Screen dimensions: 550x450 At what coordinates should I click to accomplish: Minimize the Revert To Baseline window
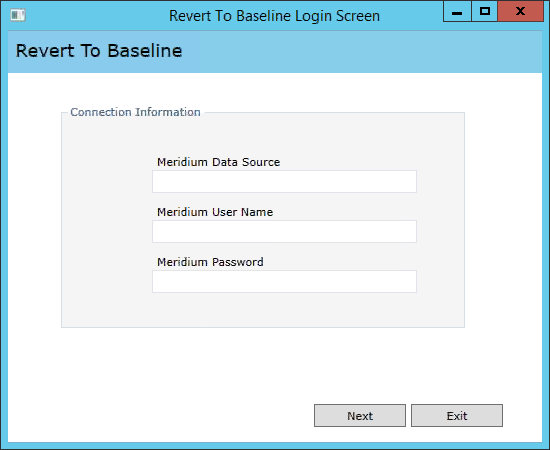(x=457, y=12)
